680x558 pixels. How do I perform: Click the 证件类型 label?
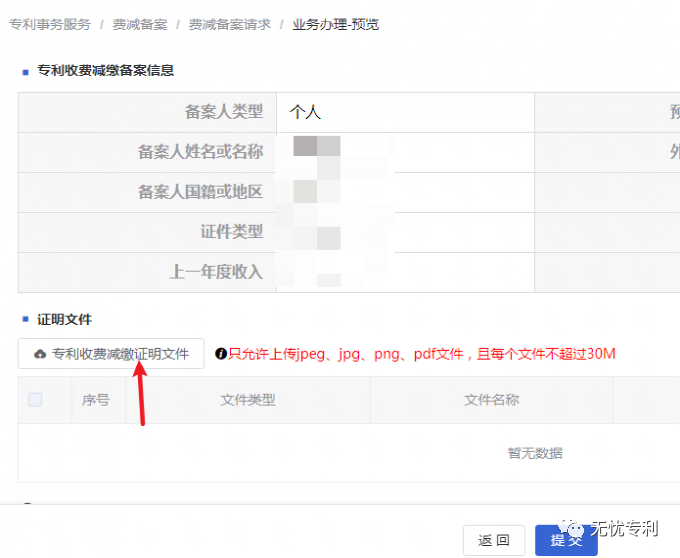pyautogui.click(x=232, y=232)
